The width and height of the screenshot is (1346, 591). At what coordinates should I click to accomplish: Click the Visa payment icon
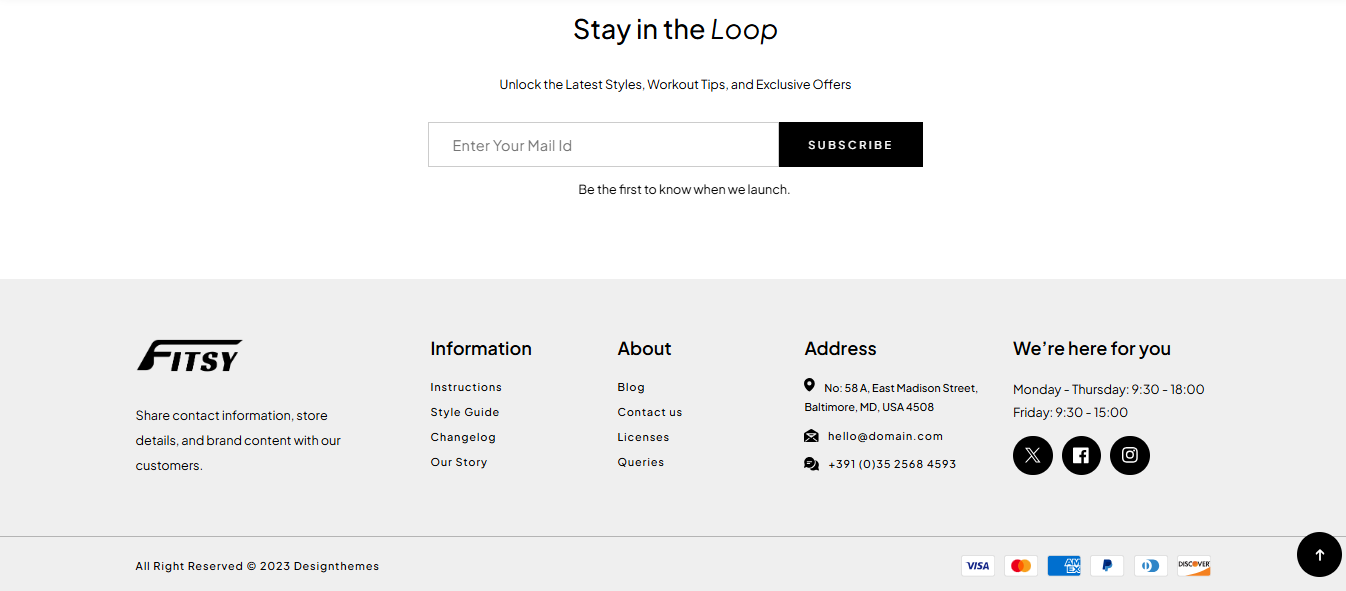pyautogui.click(x=978, y=566)
